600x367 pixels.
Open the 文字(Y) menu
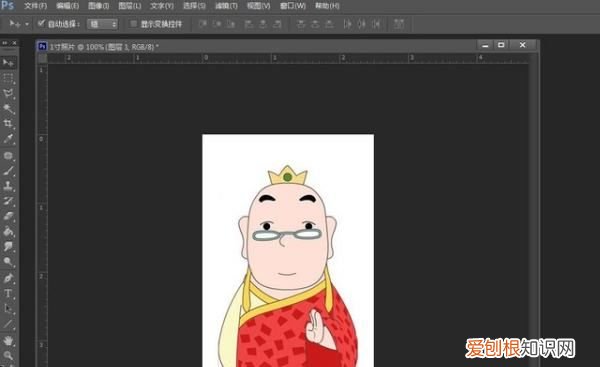[x=161, y=6]
